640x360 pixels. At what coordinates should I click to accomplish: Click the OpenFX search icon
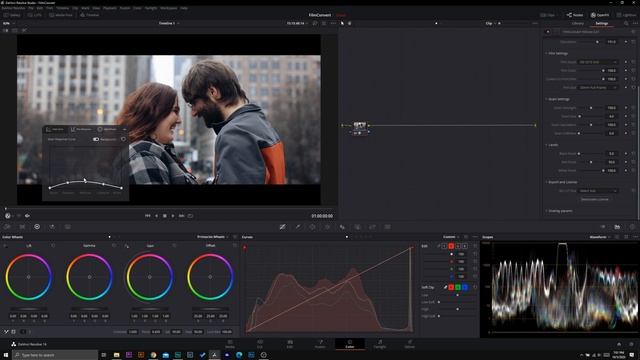626,23
